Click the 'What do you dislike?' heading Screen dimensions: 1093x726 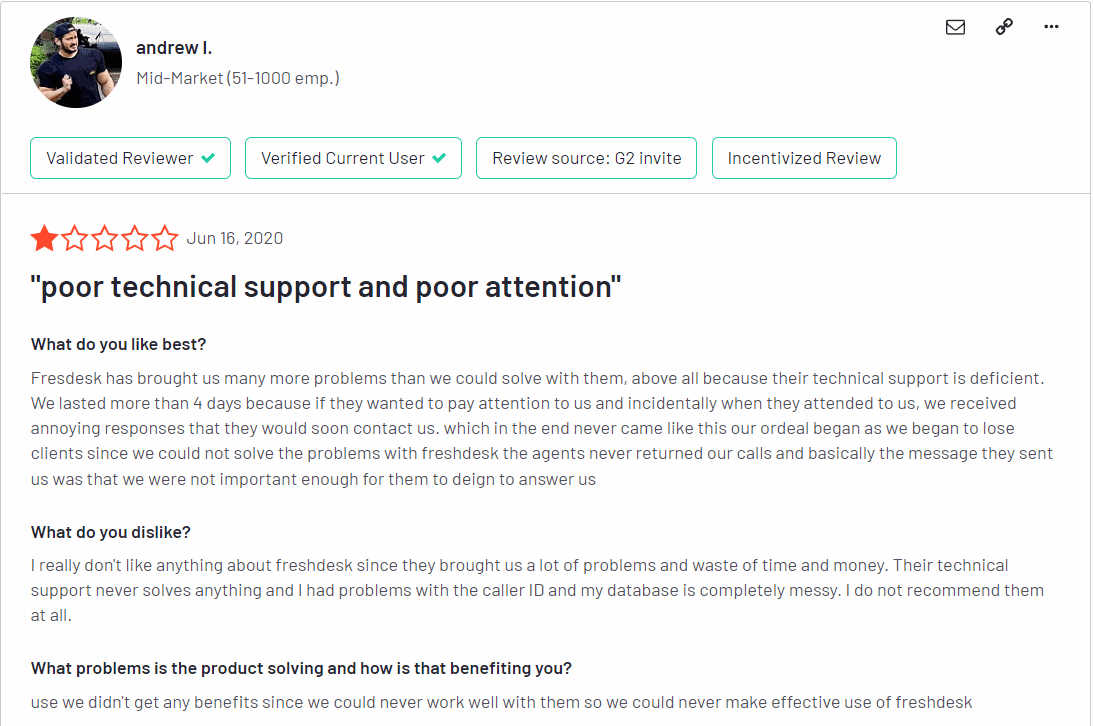click(x=111, y=532)
